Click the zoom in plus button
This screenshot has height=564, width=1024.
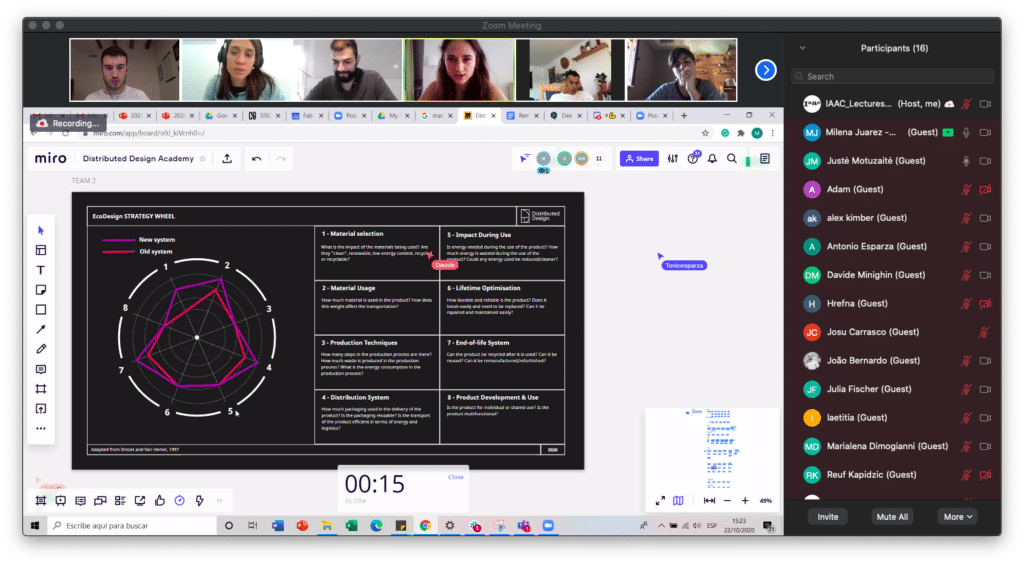pos(745,500)
